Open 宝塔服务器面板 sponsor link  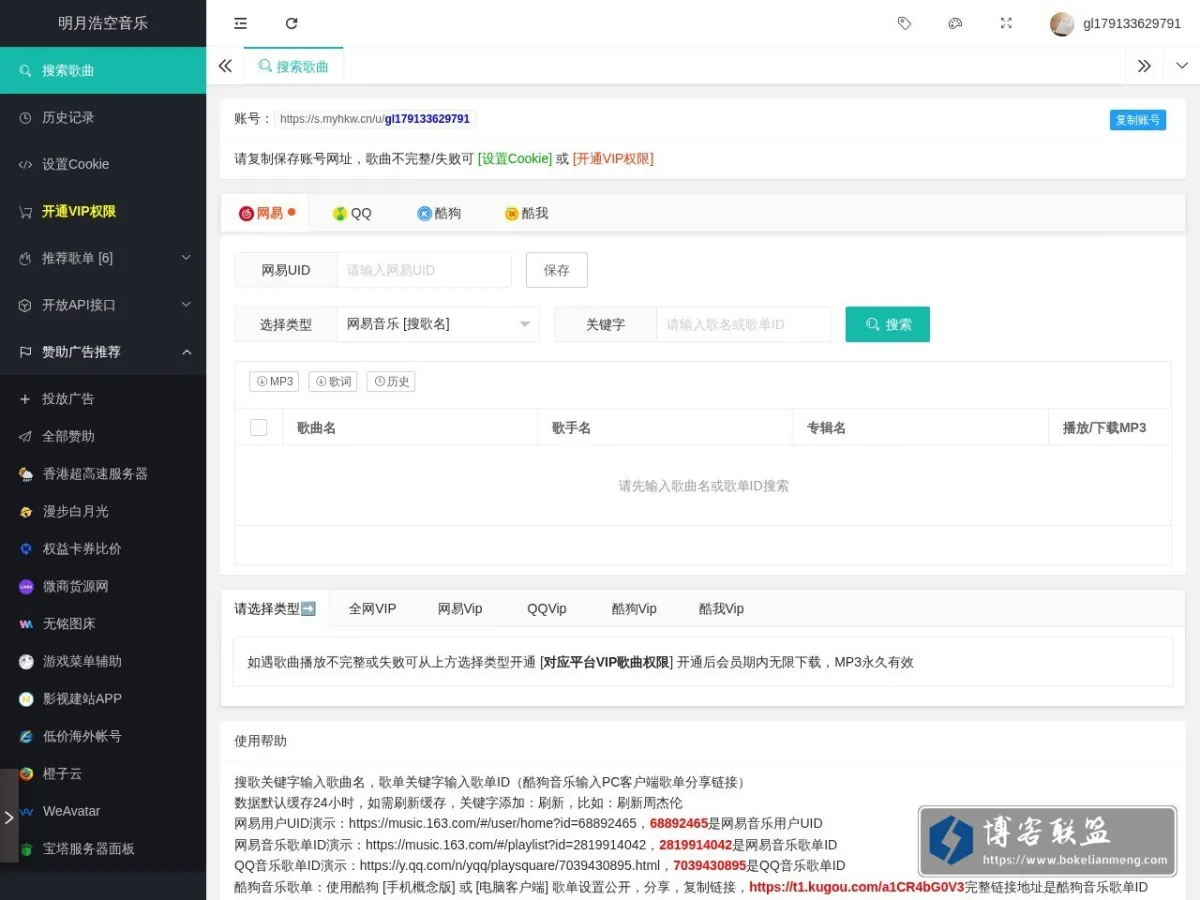click(x=103, y=848)
